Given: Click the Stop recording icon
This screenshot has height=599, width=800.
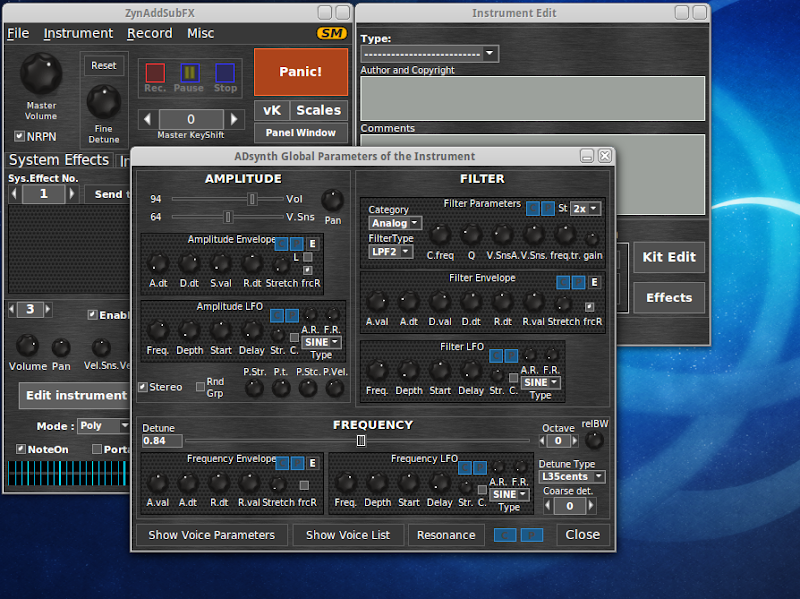Looking at the screenshot, I should click(x=225, y=73).
